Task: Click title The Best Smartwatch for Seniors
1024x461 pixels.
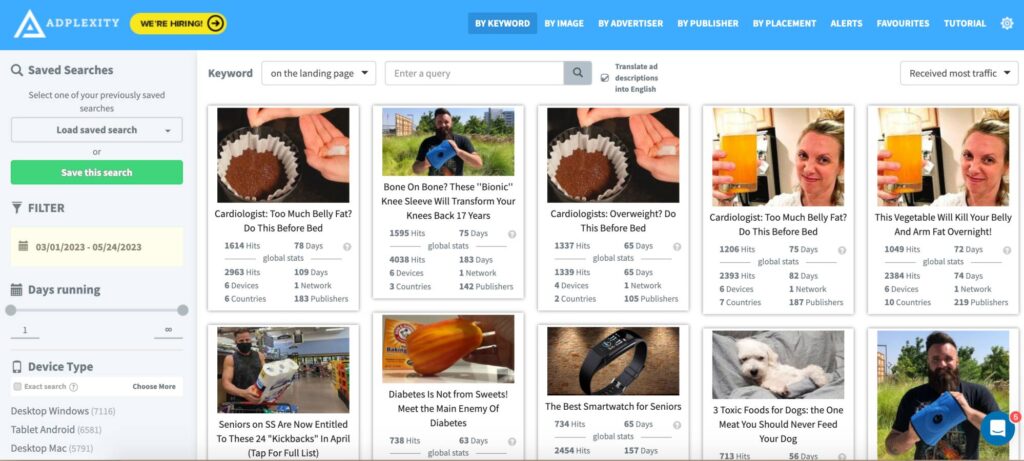Action: [x=613, y=407]
